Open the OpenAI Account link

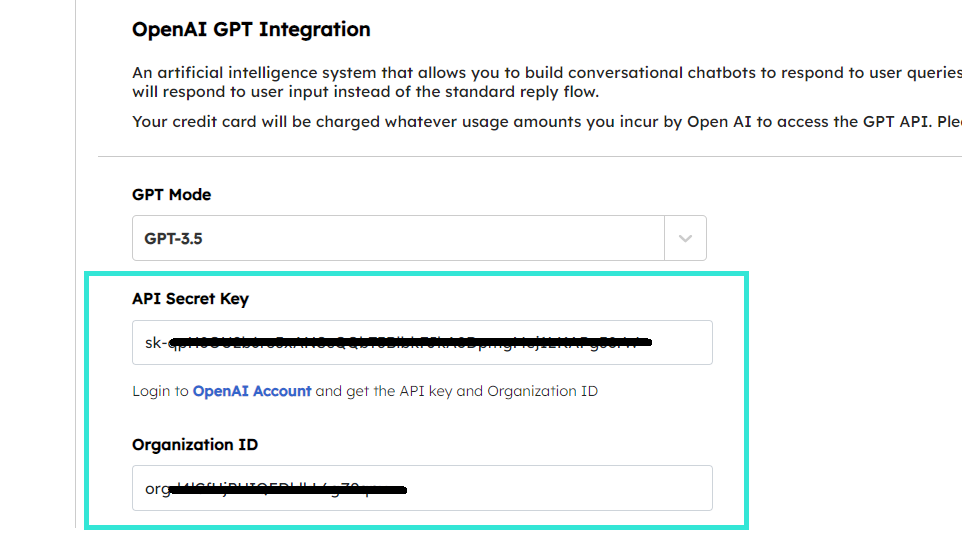pos(252,391)
